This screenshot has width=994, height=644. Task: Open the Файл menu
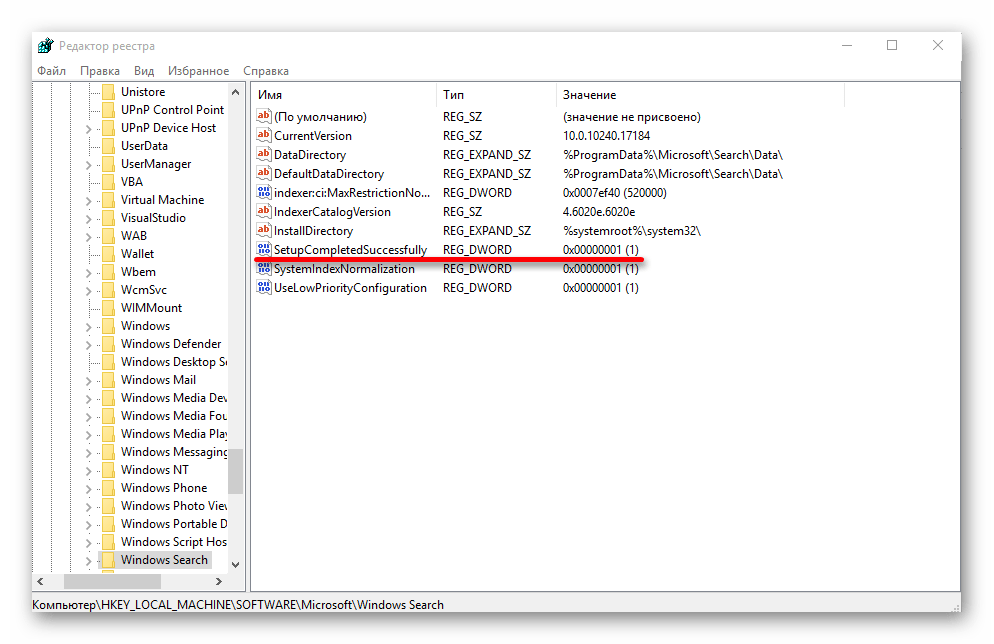click(52, 71)
